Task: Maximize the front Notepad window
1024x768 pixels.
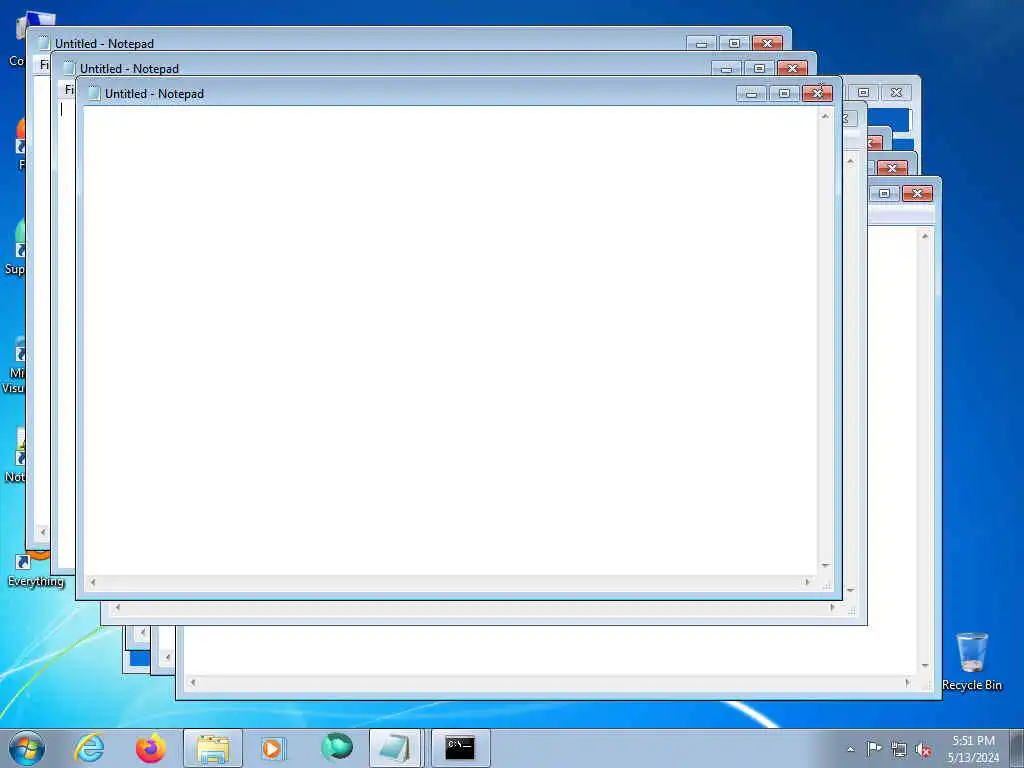Action: coord(784,93)
